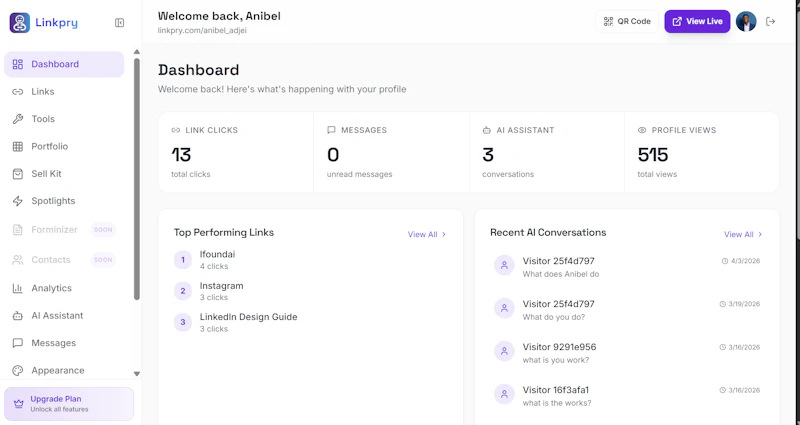The width and height of the screenshot is (800, 425).
Task: Click chevron next to Top Performing Links View All
Action: coord(444,235)
